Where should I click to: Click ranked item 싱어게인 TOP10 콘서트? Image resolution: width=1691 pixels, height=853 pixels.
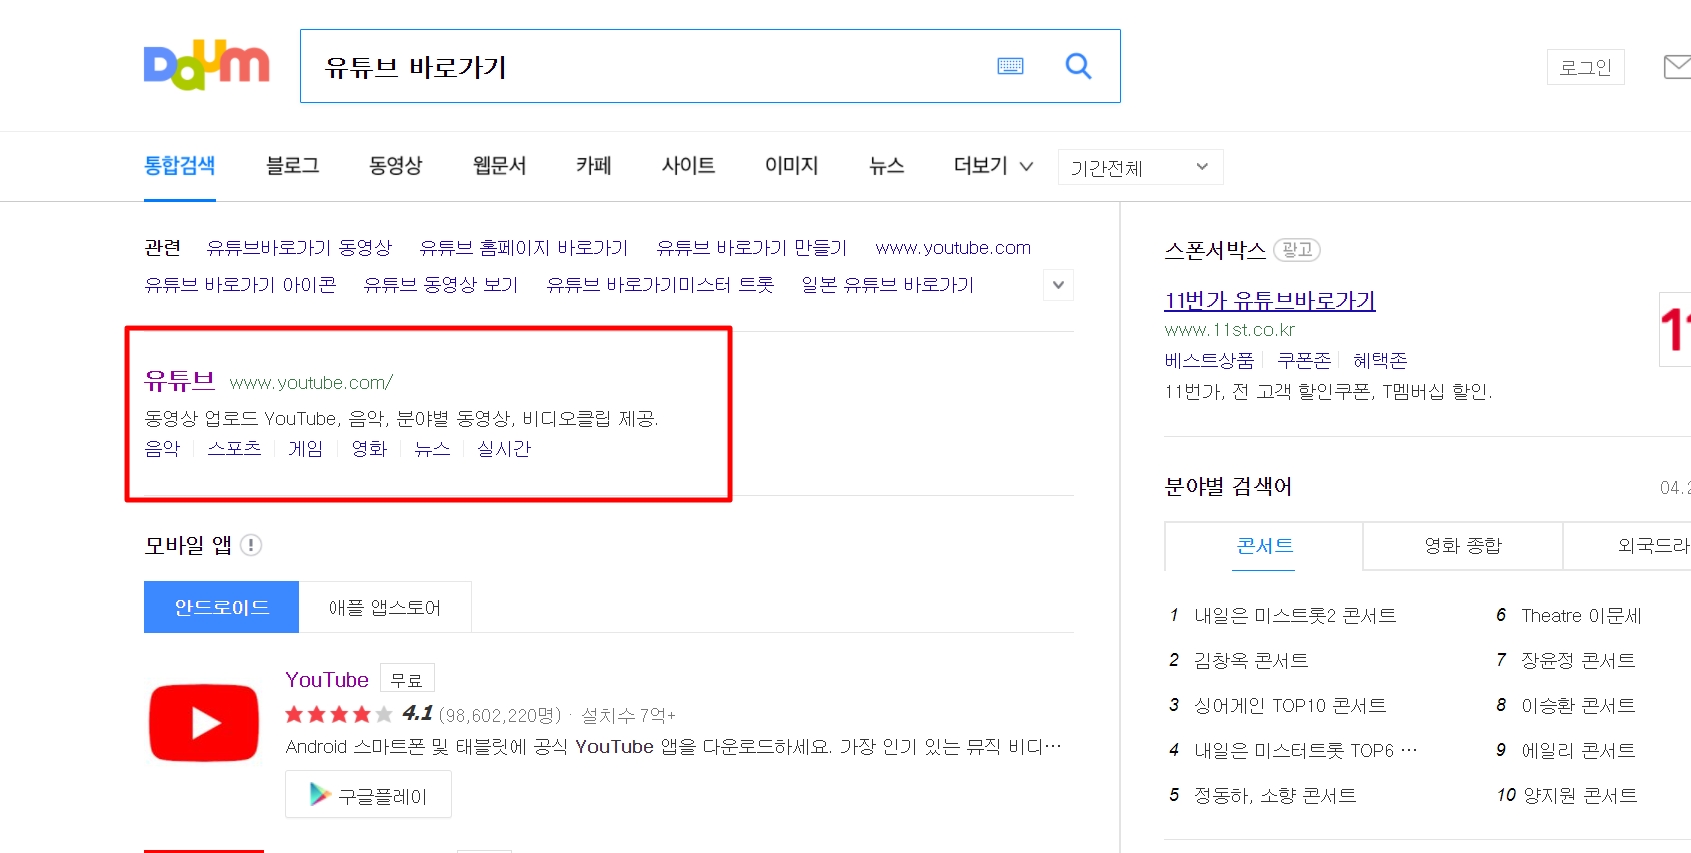[1290, 706]
